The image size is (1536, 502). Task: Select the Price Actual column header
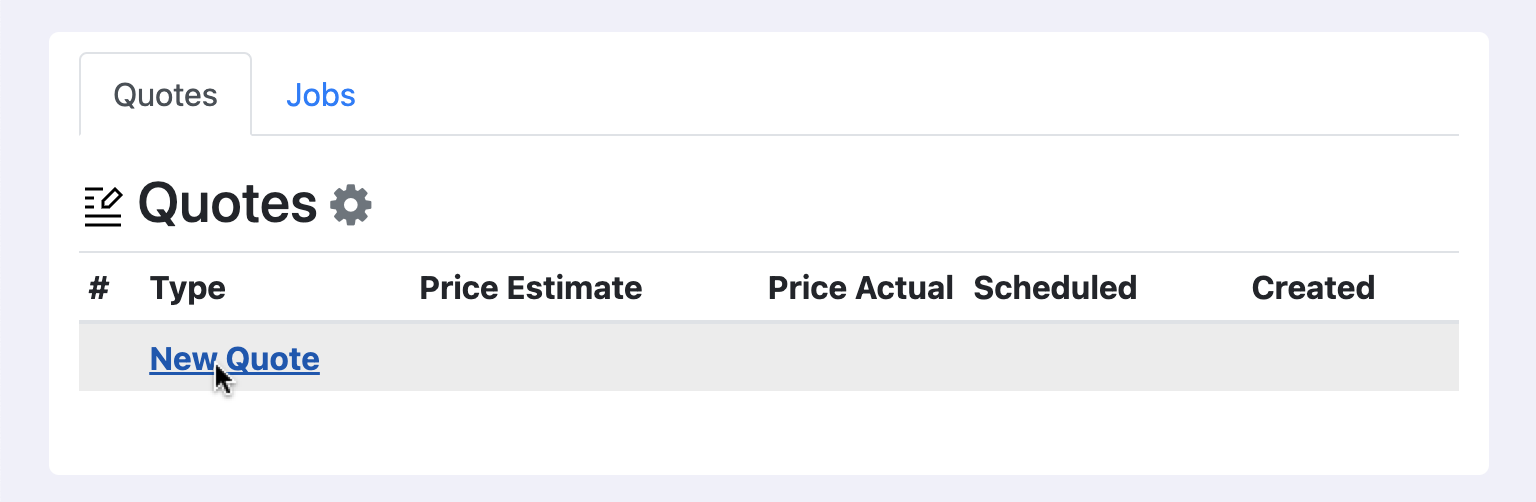tap(860, 288)
